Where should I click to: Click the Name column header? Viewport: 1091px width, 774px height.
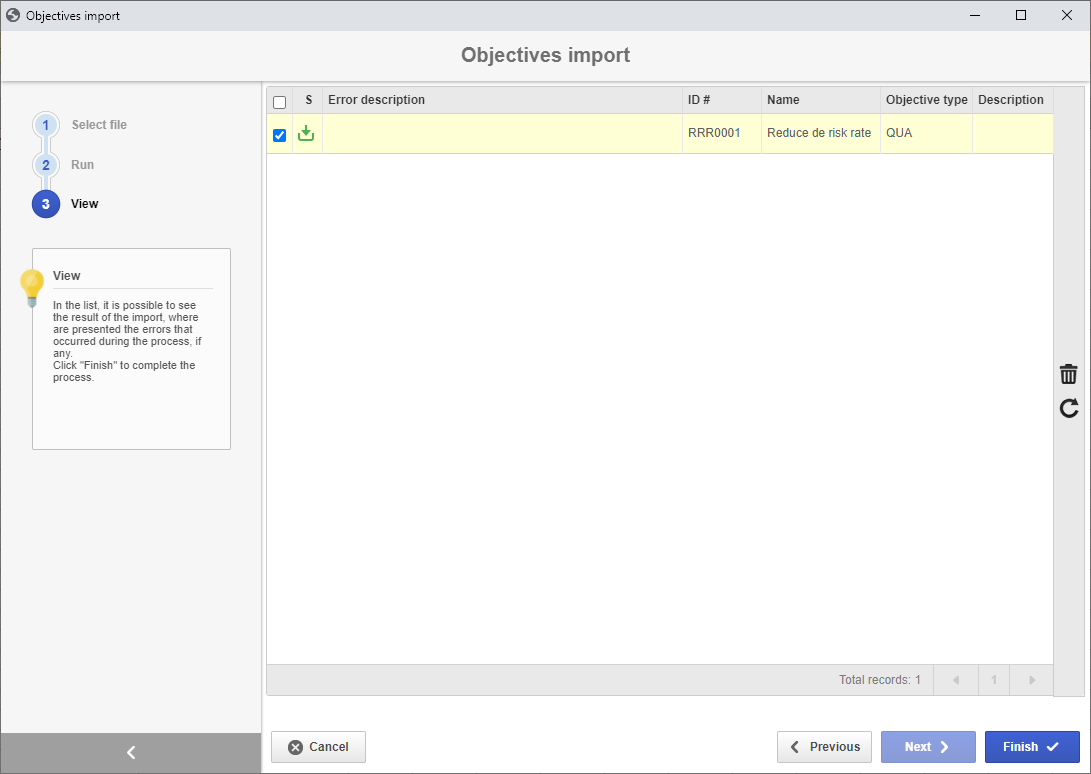(821, 100)
